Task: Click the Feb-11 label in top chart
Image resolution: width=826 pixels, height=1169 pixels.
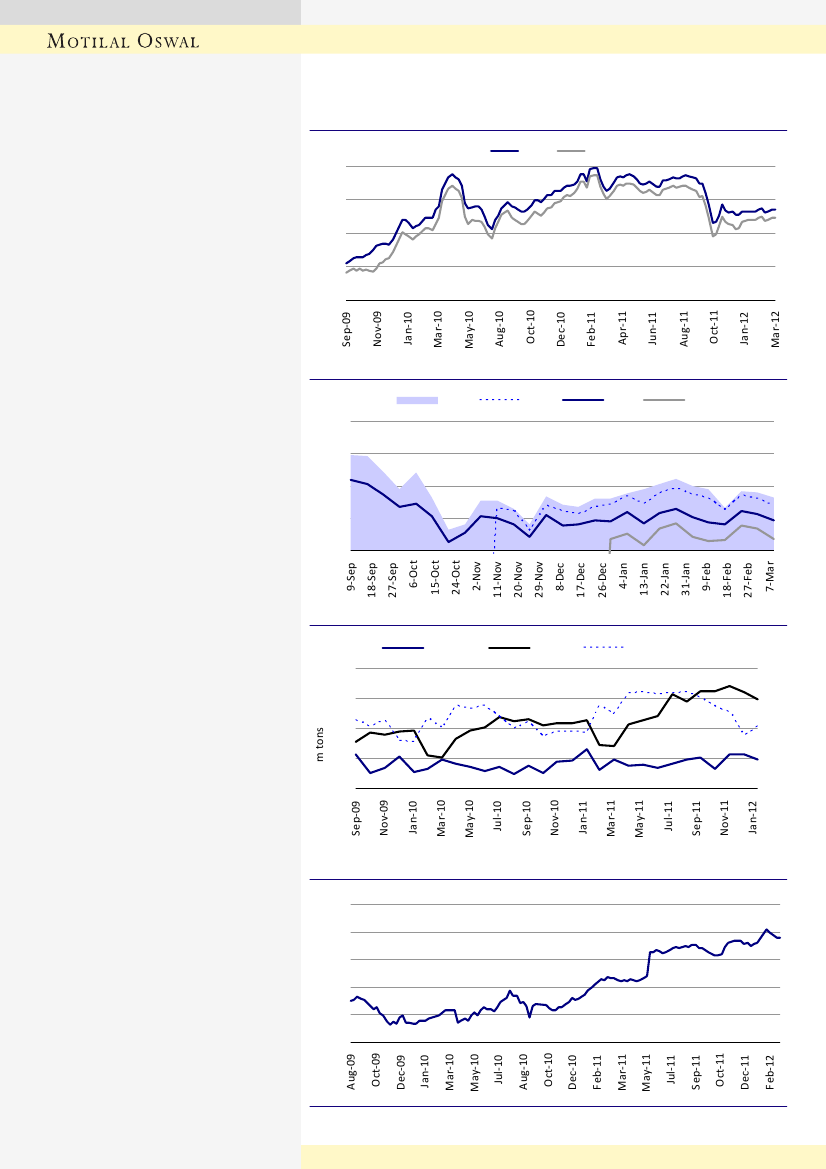Action: tap(592, 328)
